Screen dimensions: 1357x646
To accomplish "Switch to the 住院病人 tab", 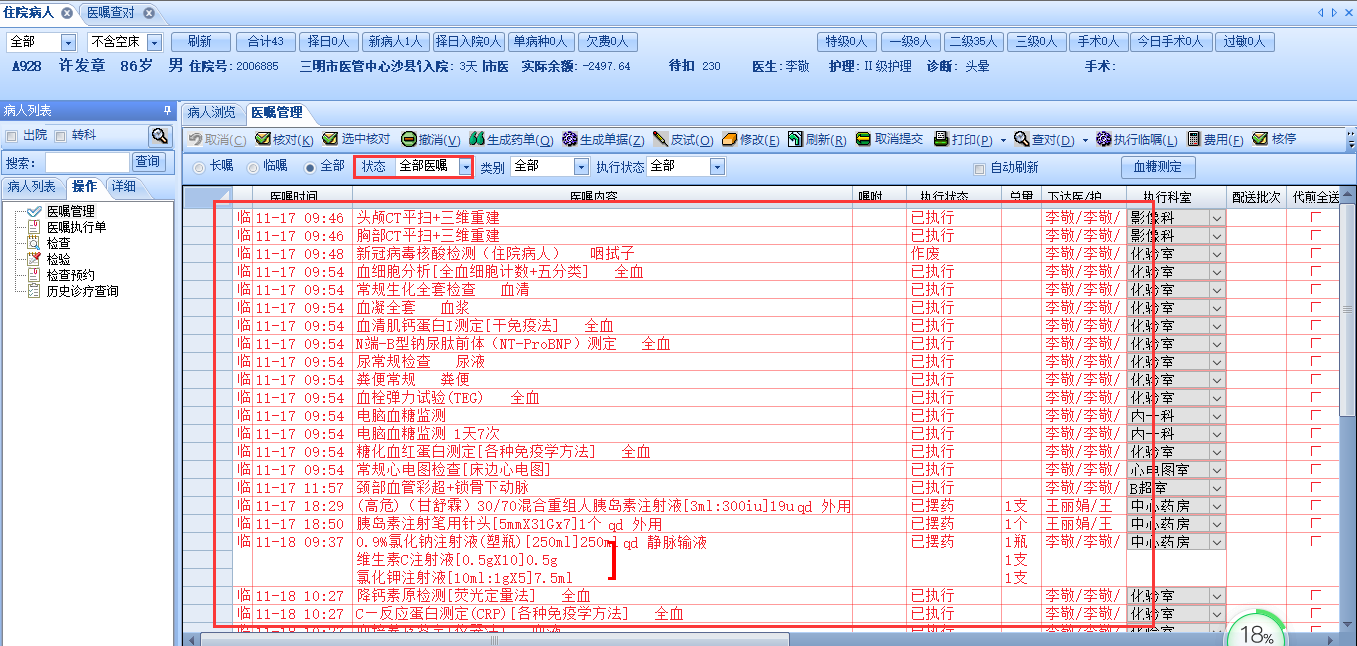I will tap(29, 13).
